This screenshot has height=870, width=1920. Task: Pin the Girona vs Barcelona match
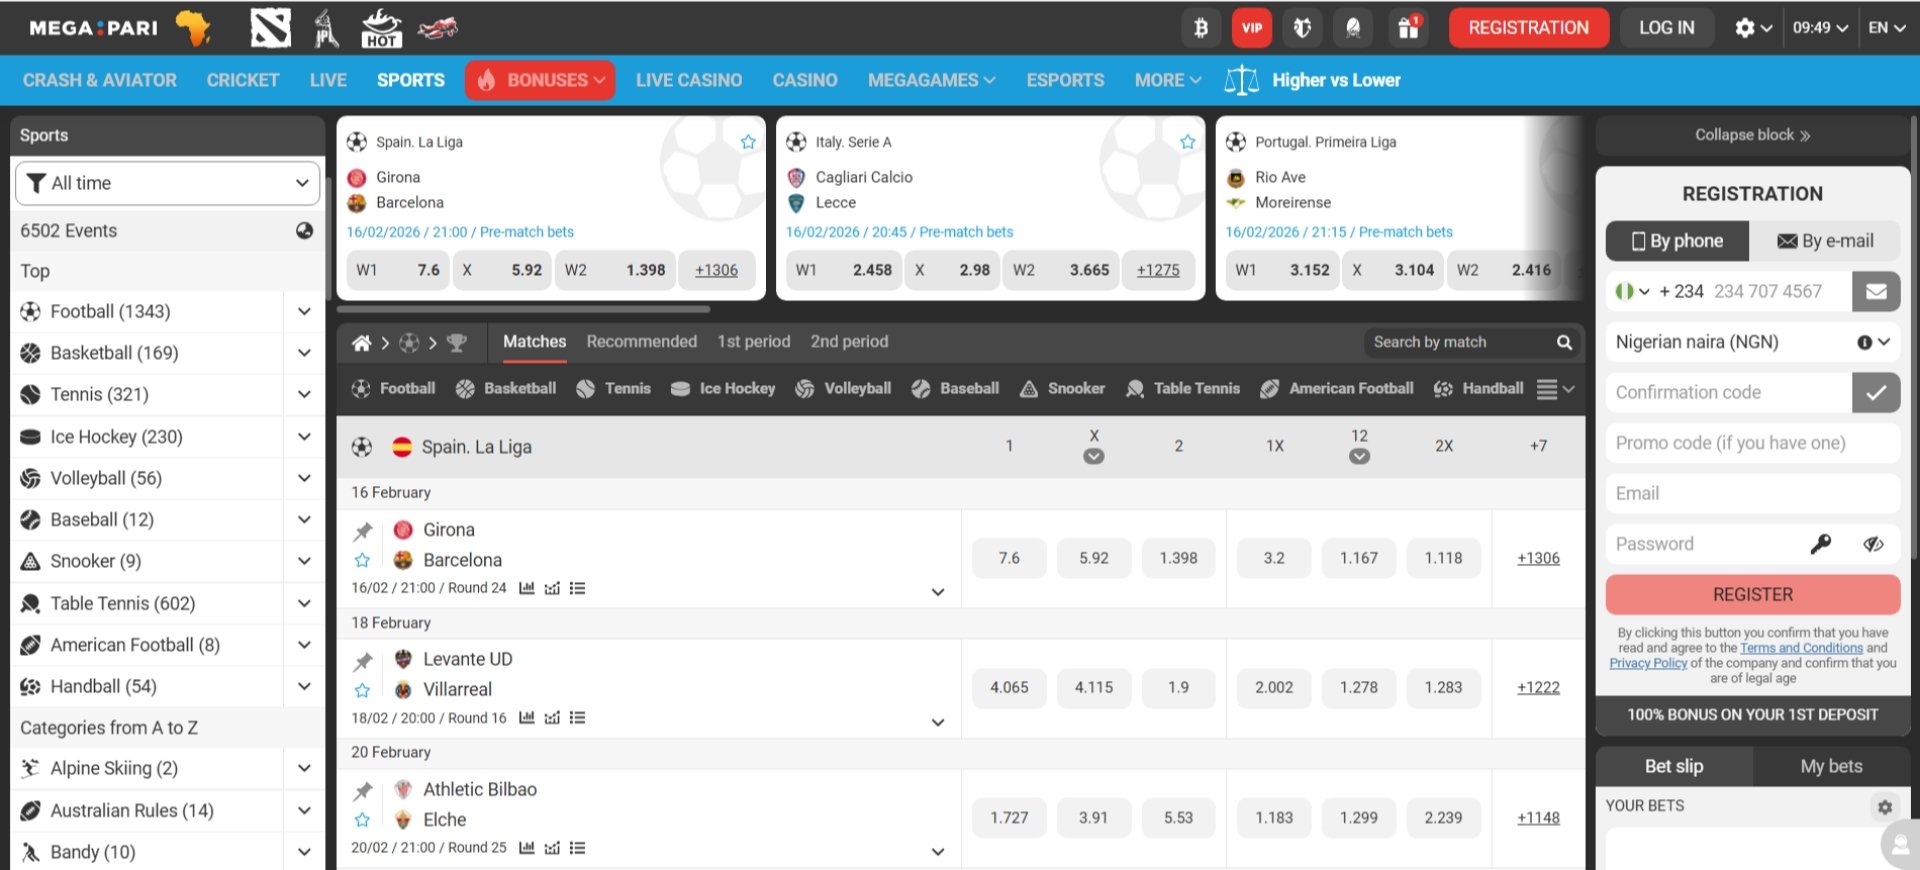(x=363, y=531)
